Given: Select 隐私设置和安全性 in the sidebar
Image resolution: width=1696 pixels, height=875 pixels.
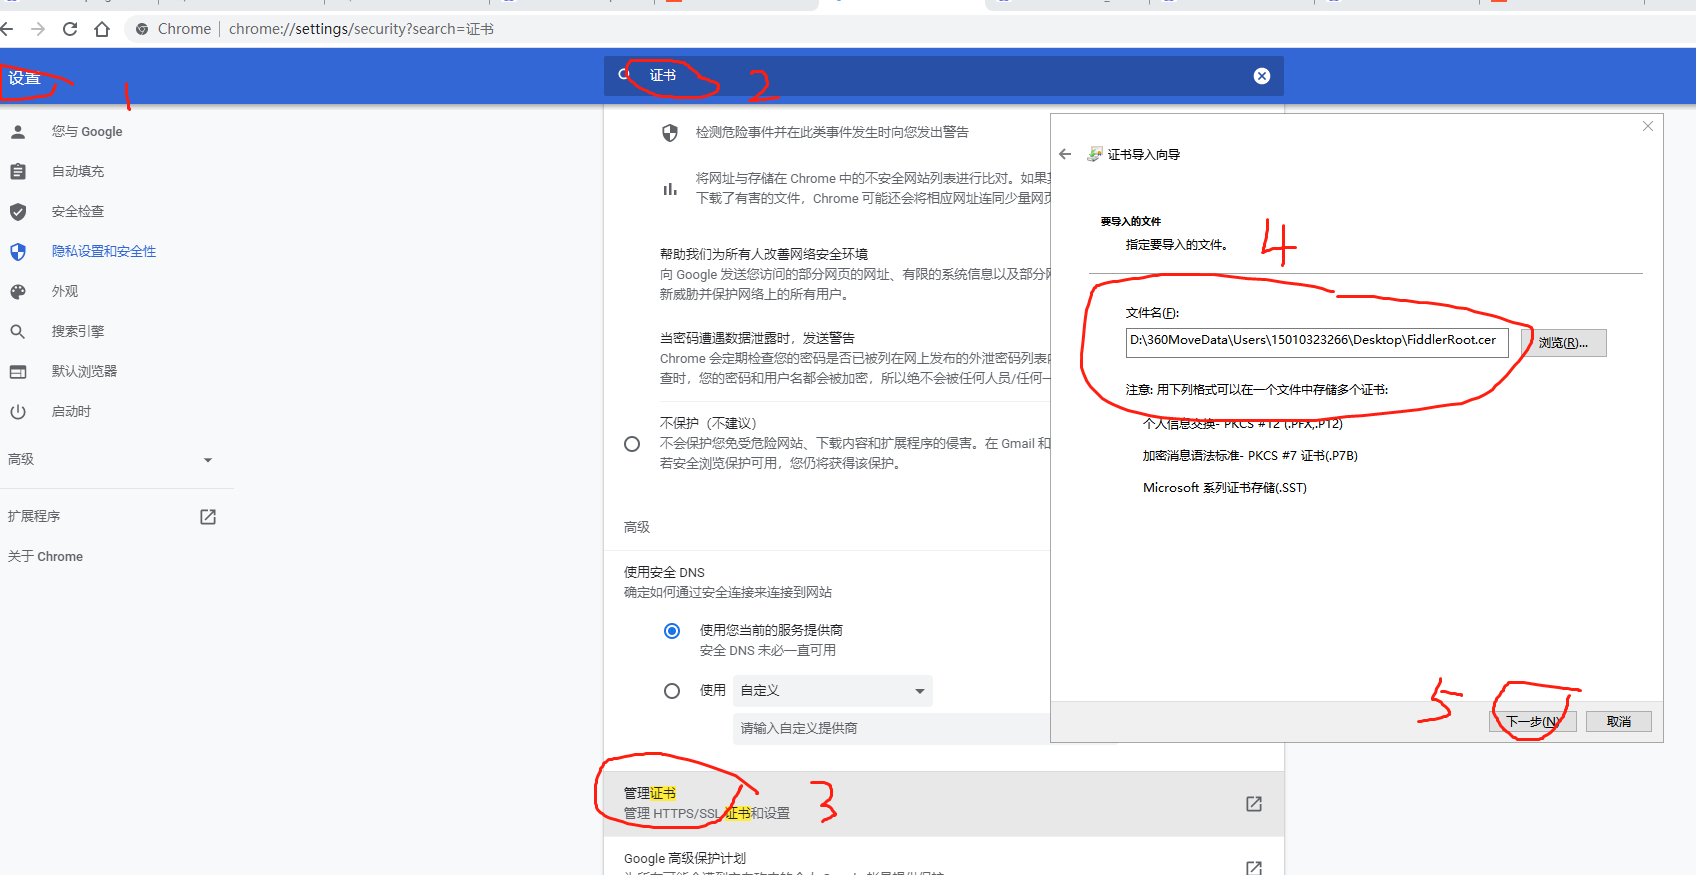Looking at the screenshot, I should tap(104, 251).
